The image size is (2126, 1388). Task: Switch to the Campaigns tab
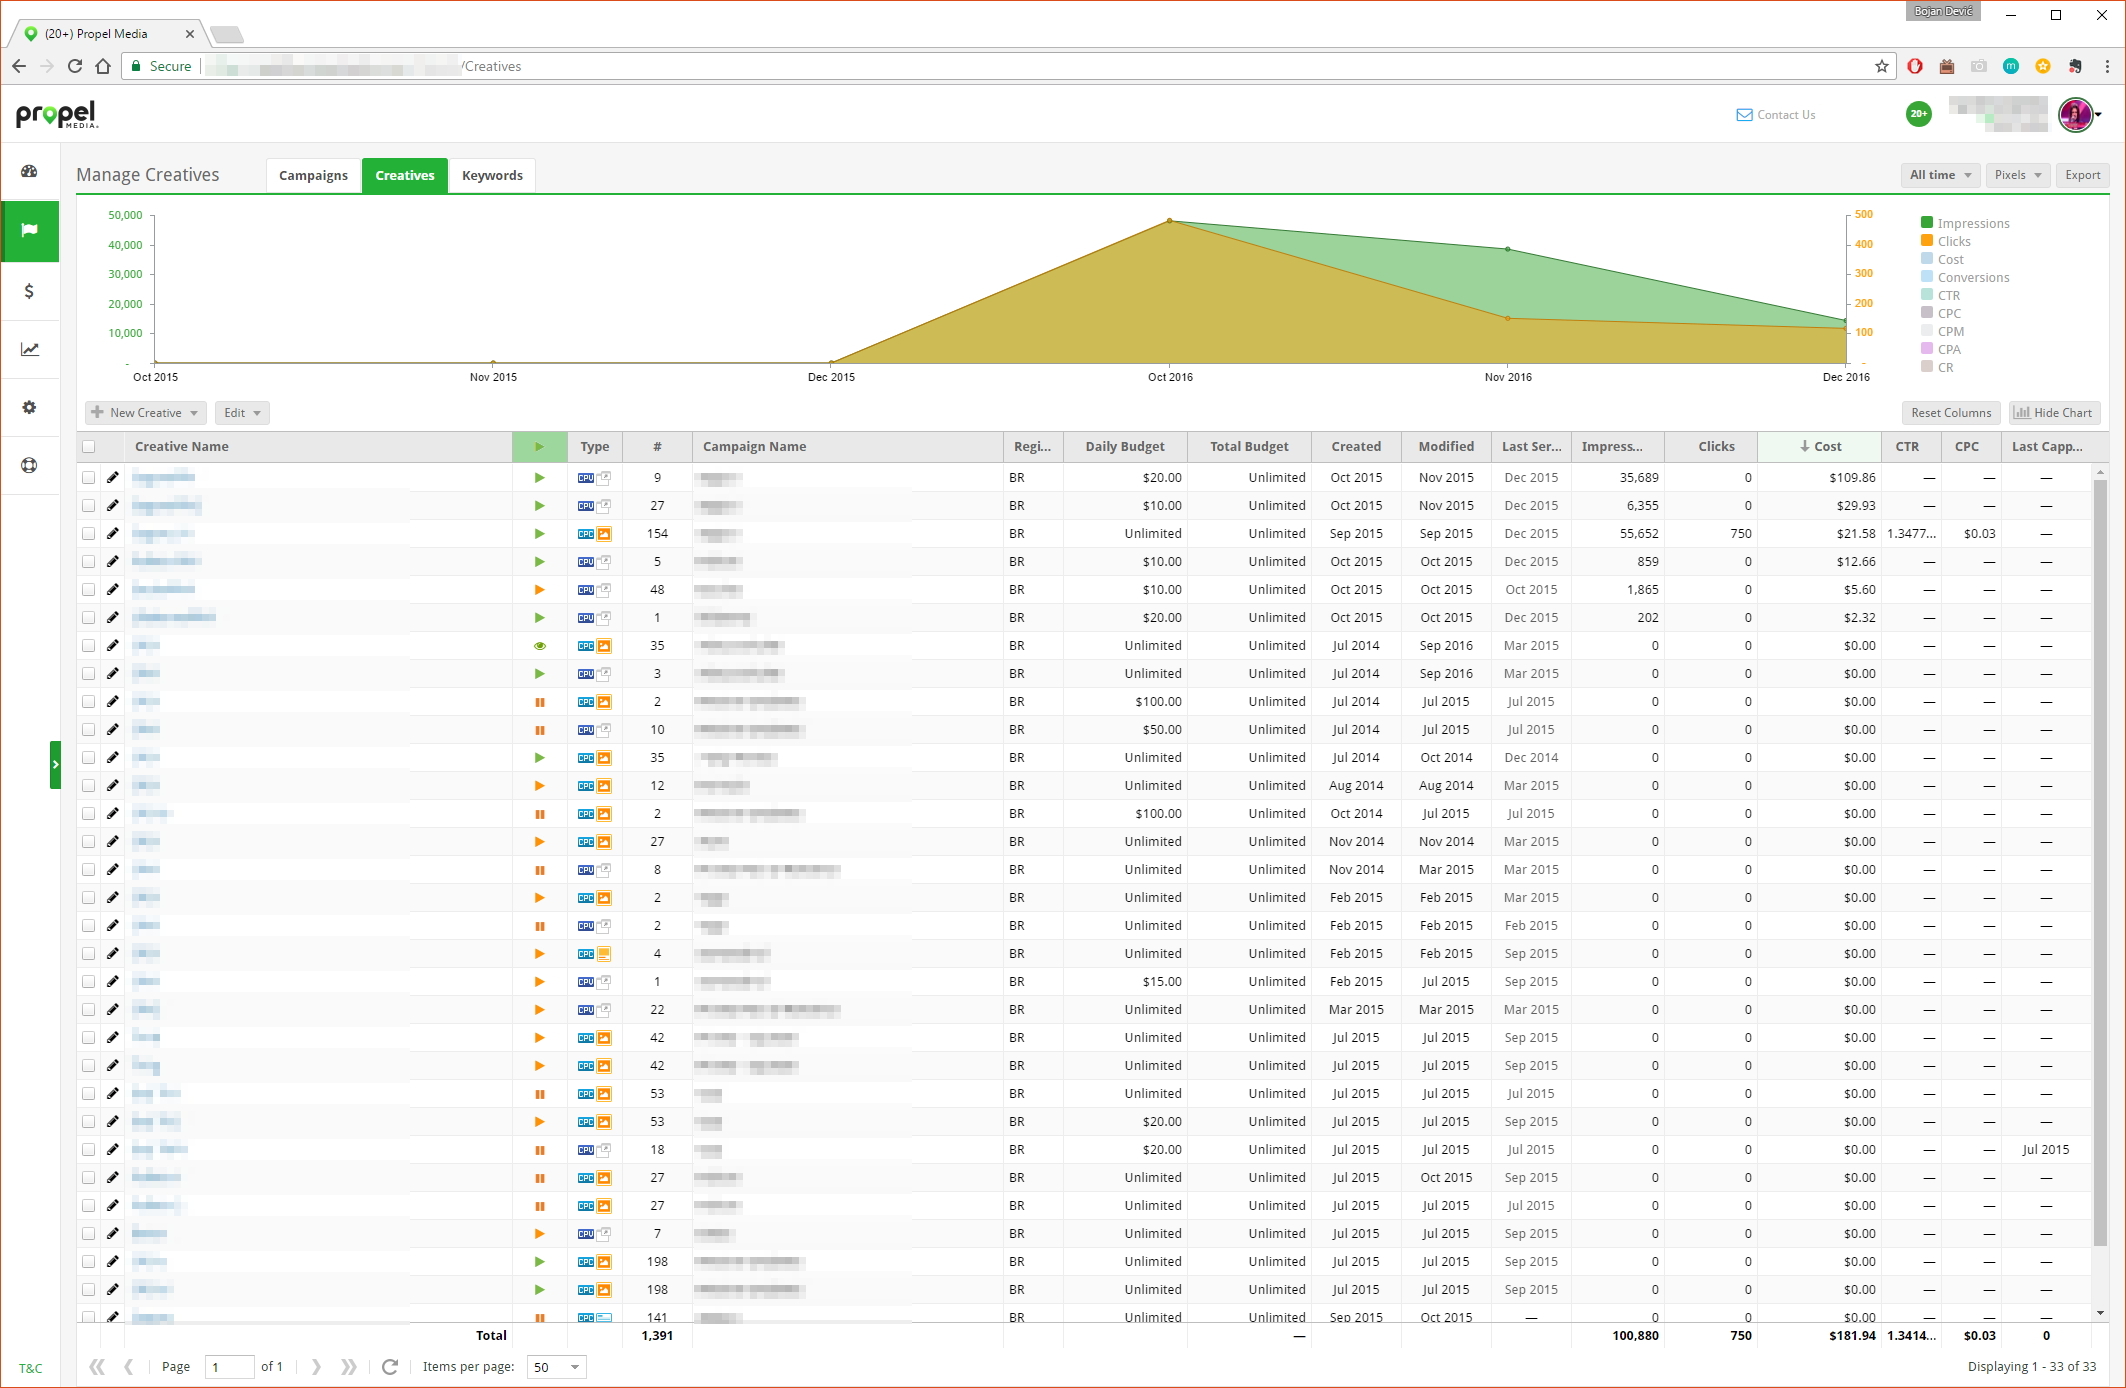coord(313,175)
